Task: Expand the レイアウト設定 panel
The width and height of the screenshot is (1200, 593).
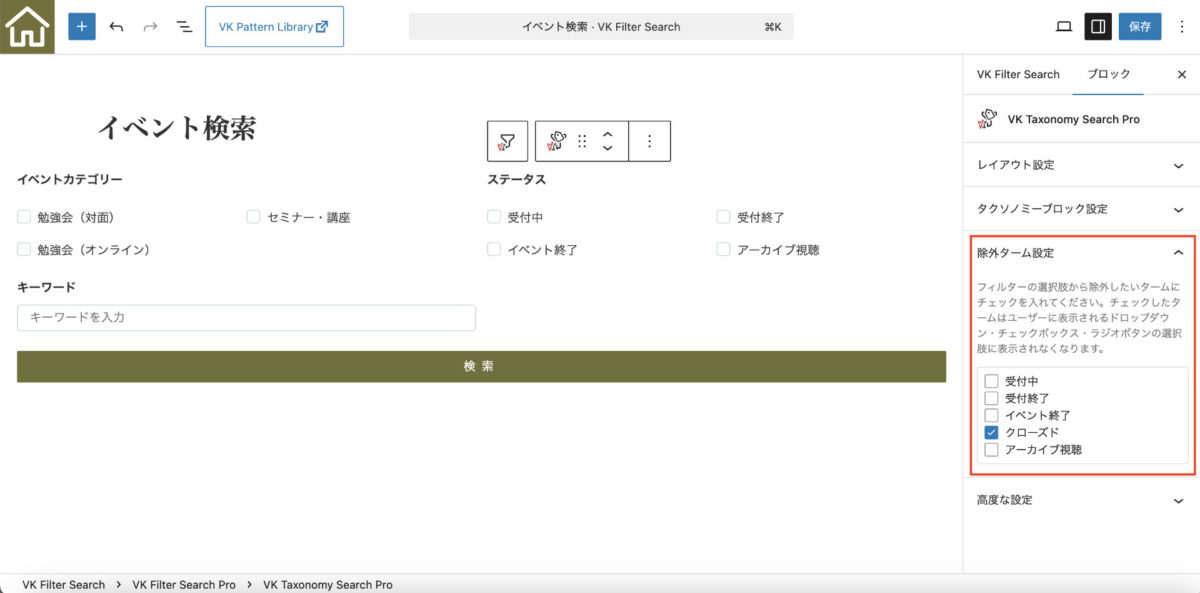Action: pos(1081,165)
